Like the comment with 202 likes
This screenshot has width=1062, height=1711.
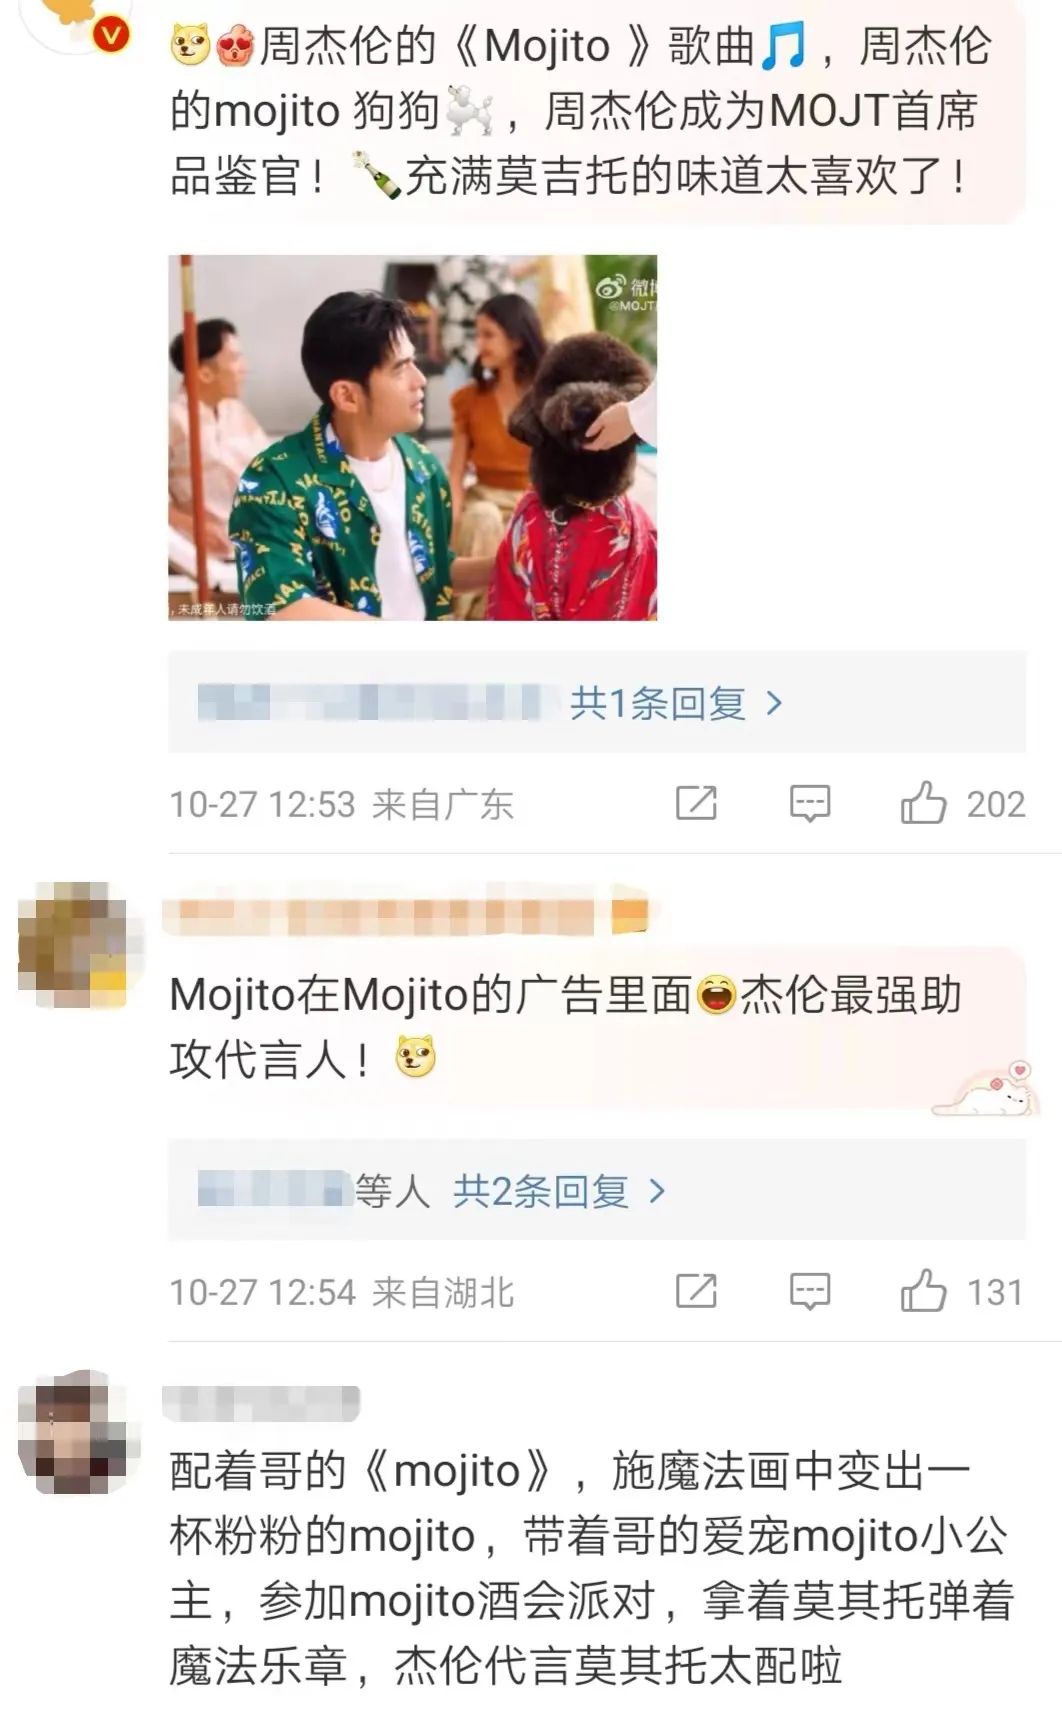point(923,802)
